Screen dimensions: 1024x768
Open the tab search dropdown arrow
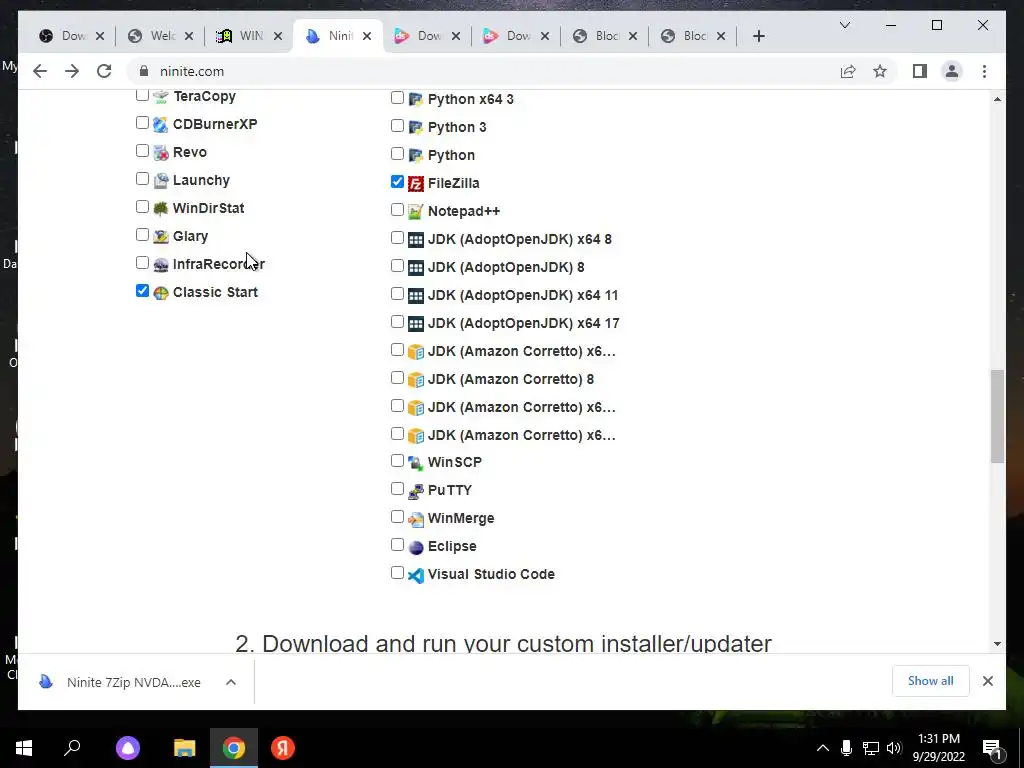point(844,25)
